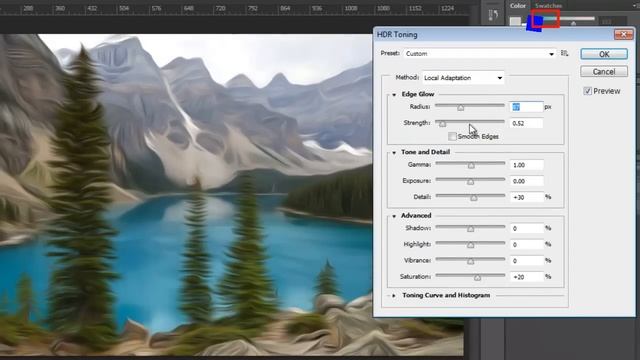The width and height of the screenshot is (640, 360).
Task: Open preset options icon beside Preset dropdown
Action: tap(564, 53)
